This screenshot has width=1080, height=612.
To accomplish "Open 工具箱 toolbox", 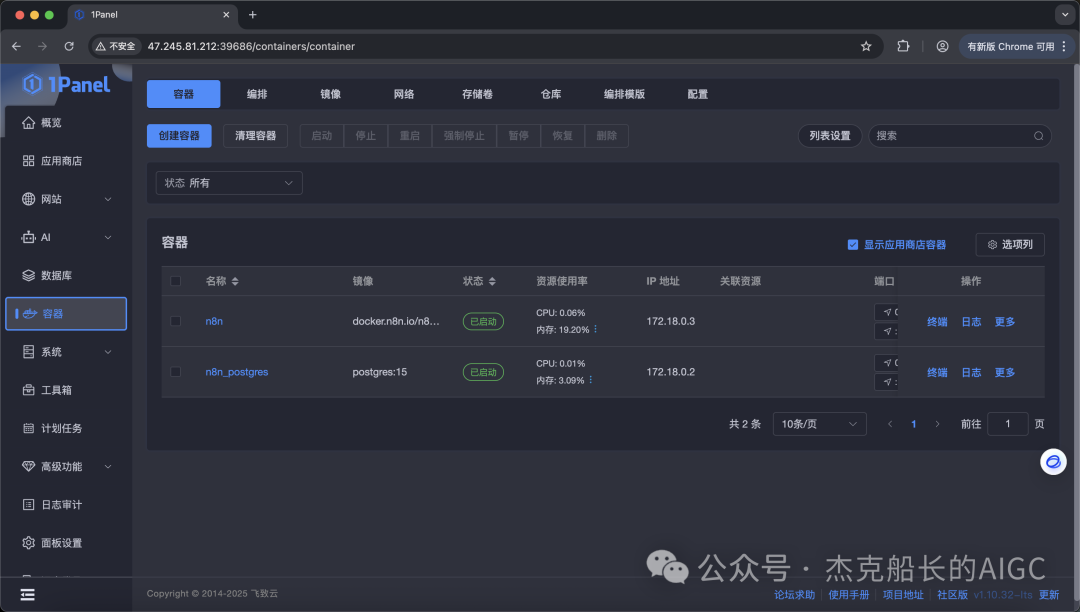I will [x=47, y=390].
